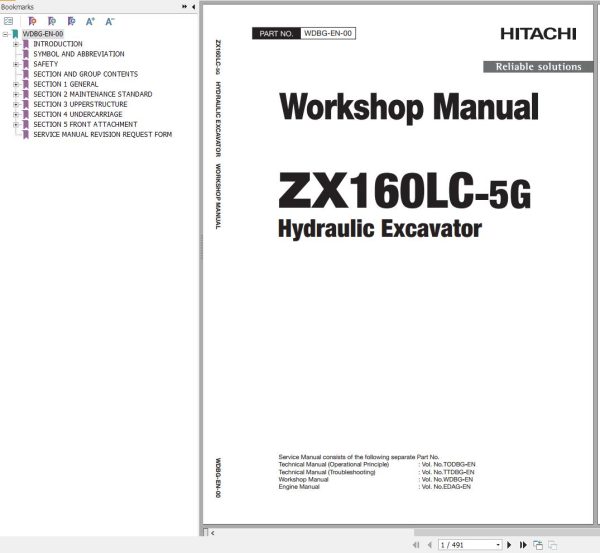
Task: Click the scroll-left arrow of horizontal scrollbar
Action: [213, 533]
